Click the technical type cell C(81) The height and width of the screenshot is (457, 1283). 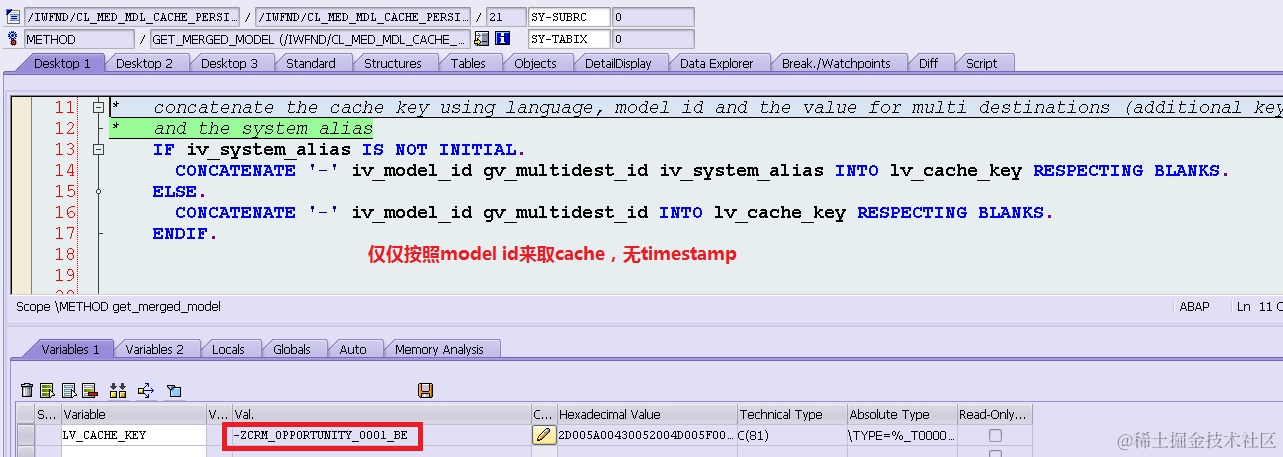pyautogui.click(x=791, y=436)
